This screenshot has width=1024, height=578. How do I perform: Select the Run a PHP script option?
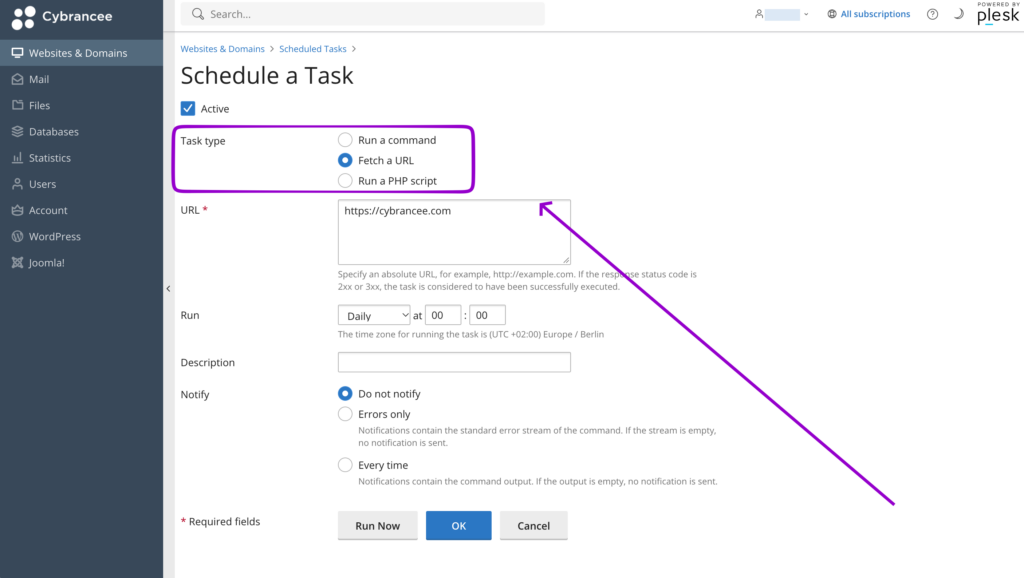[345, 180]
